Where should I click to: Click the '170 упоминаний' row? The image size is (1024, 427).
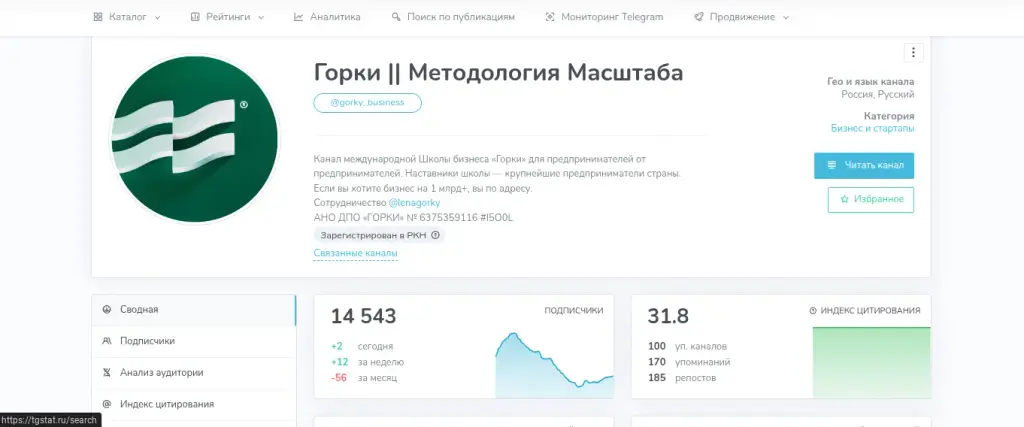tap(689, 362)
